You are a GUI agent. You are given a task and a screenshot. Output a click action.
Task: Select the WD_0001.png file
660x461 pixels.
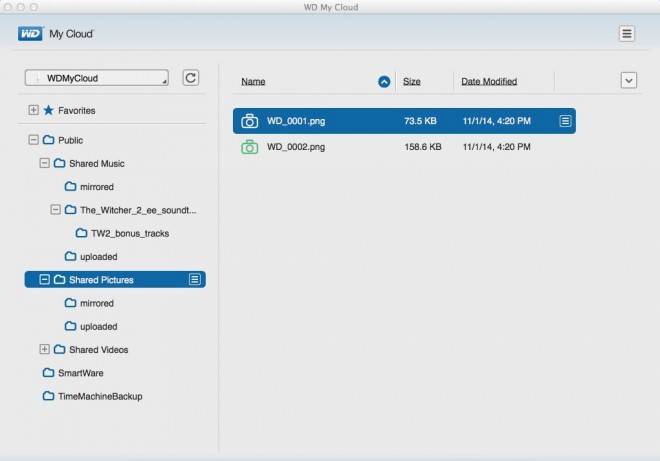(404, 121)
